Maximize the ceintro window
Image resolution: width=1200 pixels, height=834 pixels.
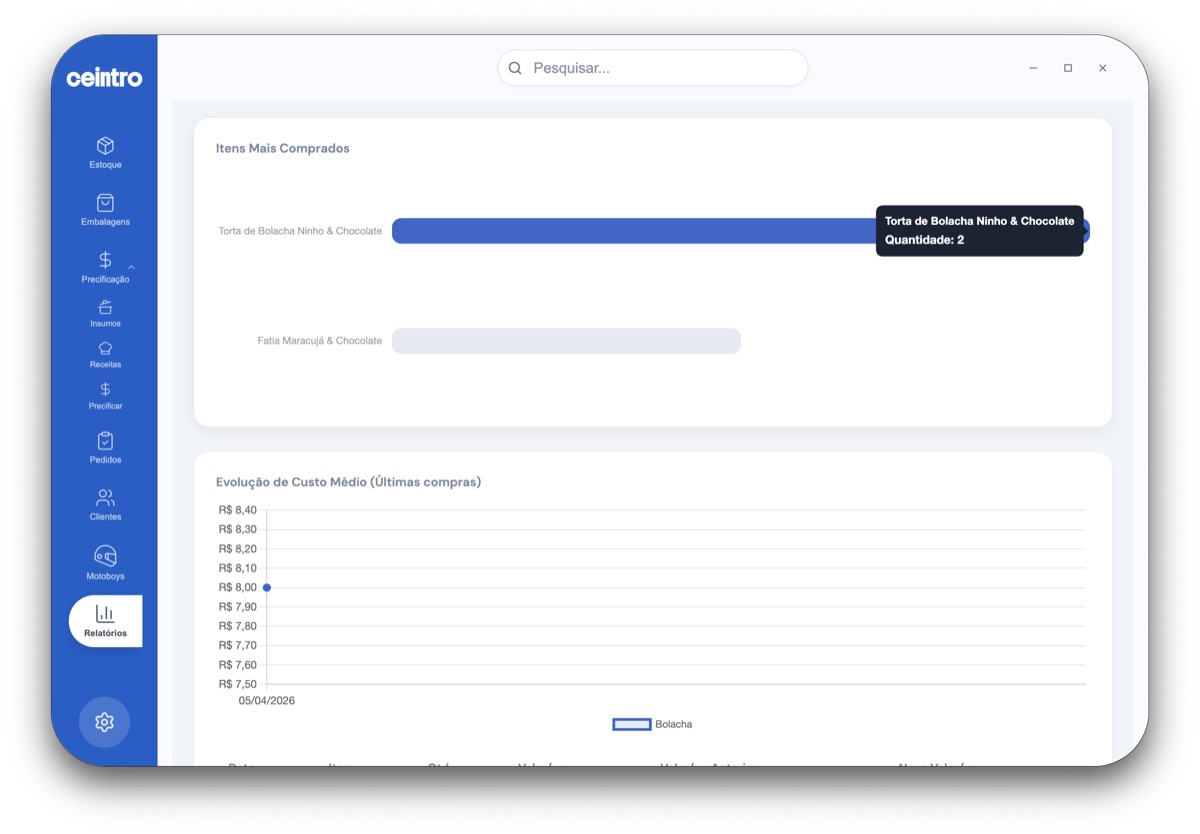point(1068,68)
